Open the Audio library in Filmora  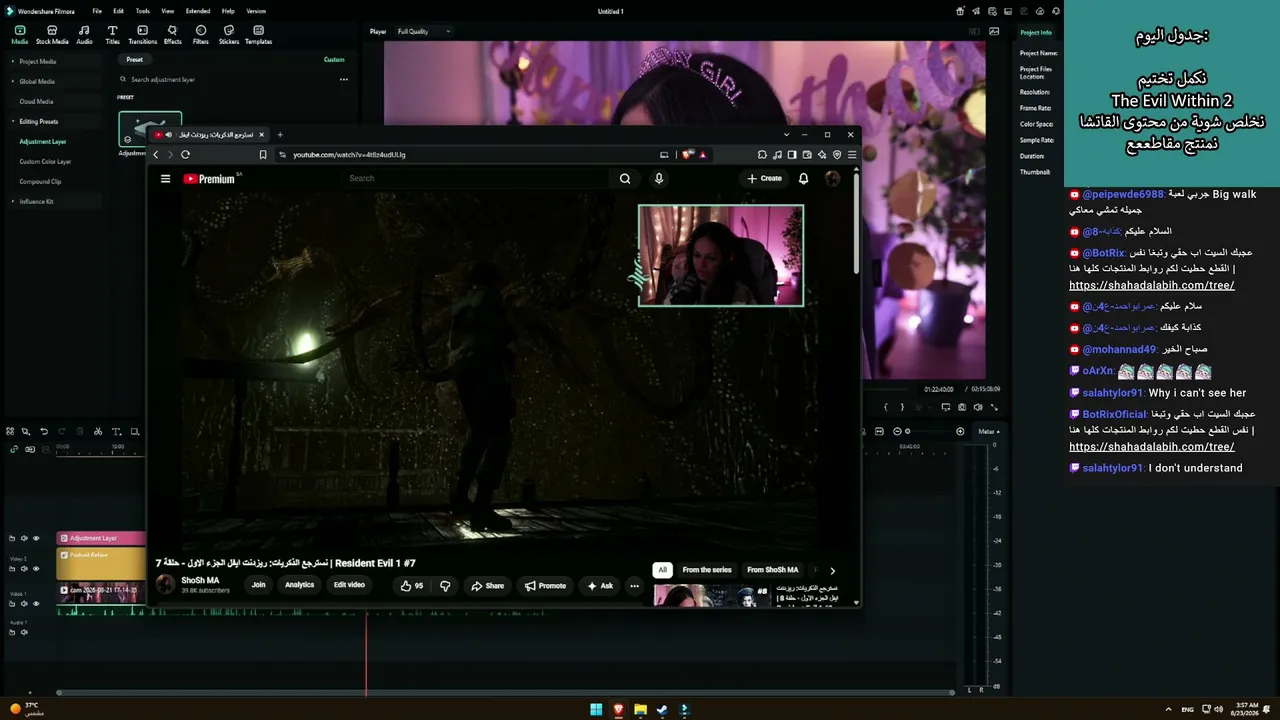click(84, 35)
